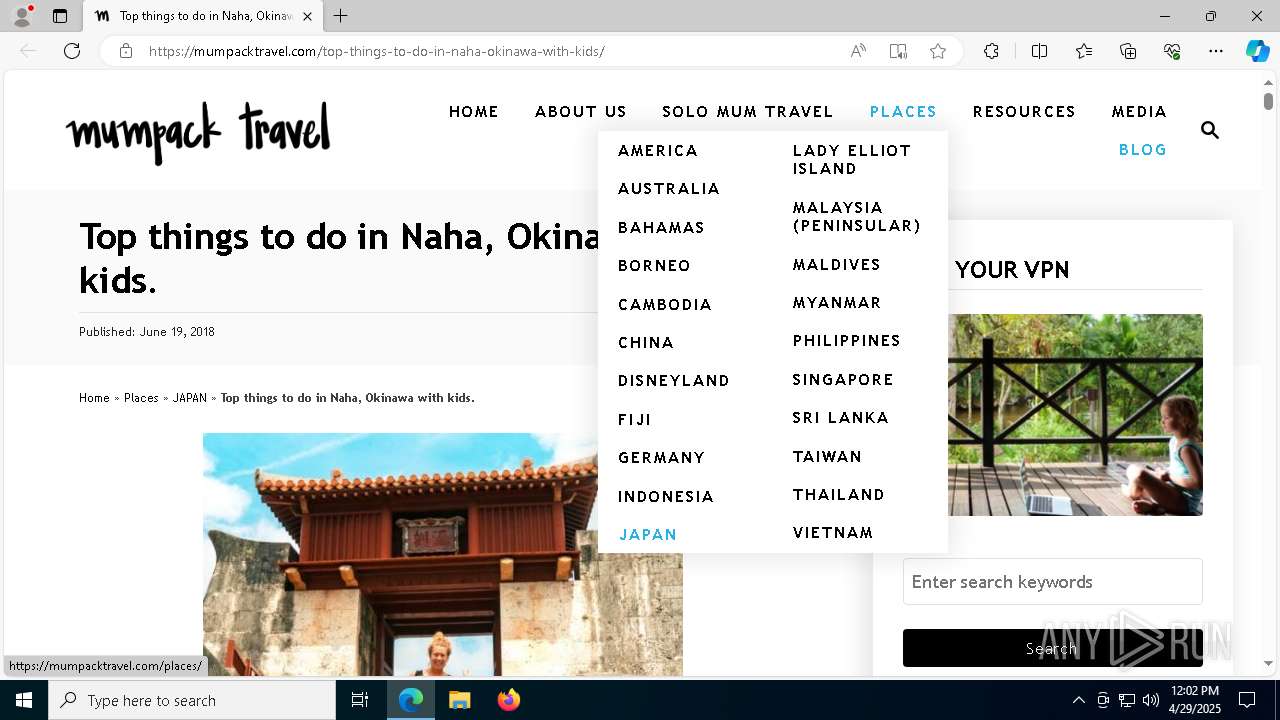The width and height of the screenshot is (1280, 720).
Task: Select CAMBODIA in Places dropdown
Action: click(x=665, y=305)
